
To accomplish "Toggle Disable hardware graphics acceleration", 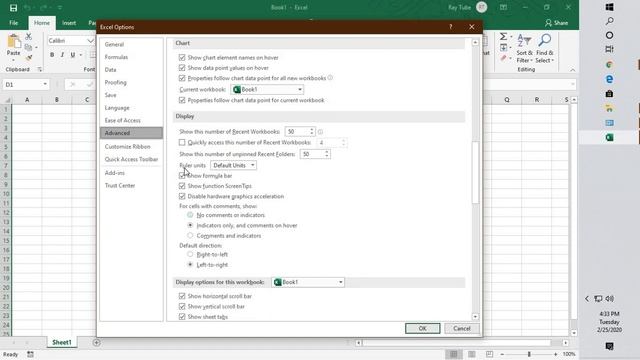I will coord(182,196).
